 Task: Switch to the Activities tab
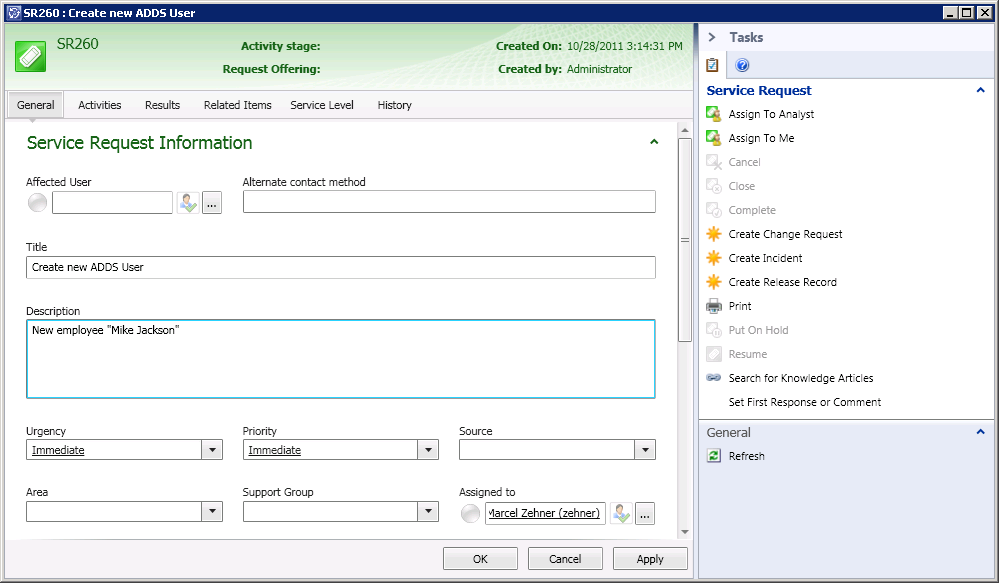[100, 105]
